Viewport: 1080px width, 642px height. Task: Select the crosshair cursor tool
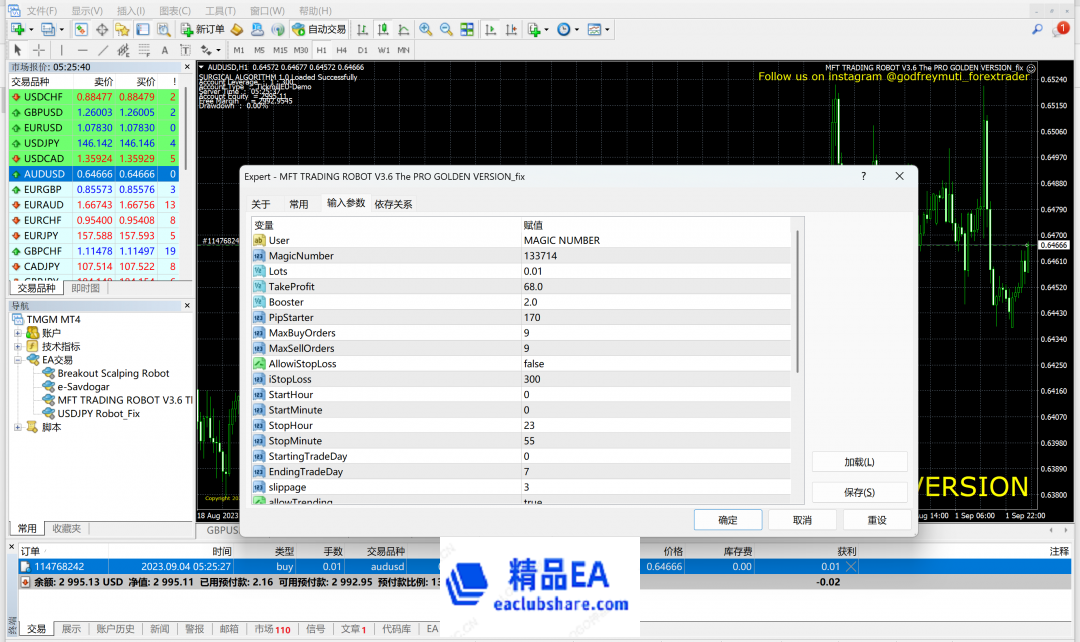[x=39, y=50]
